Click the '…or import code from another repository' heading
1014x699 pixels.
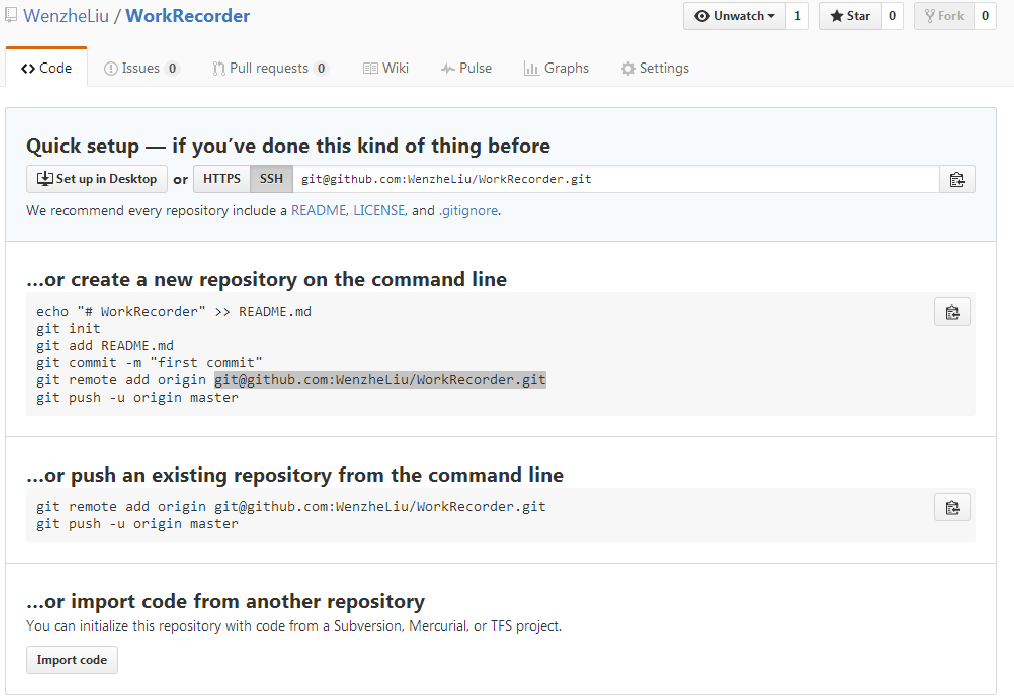tap(226, 601)
